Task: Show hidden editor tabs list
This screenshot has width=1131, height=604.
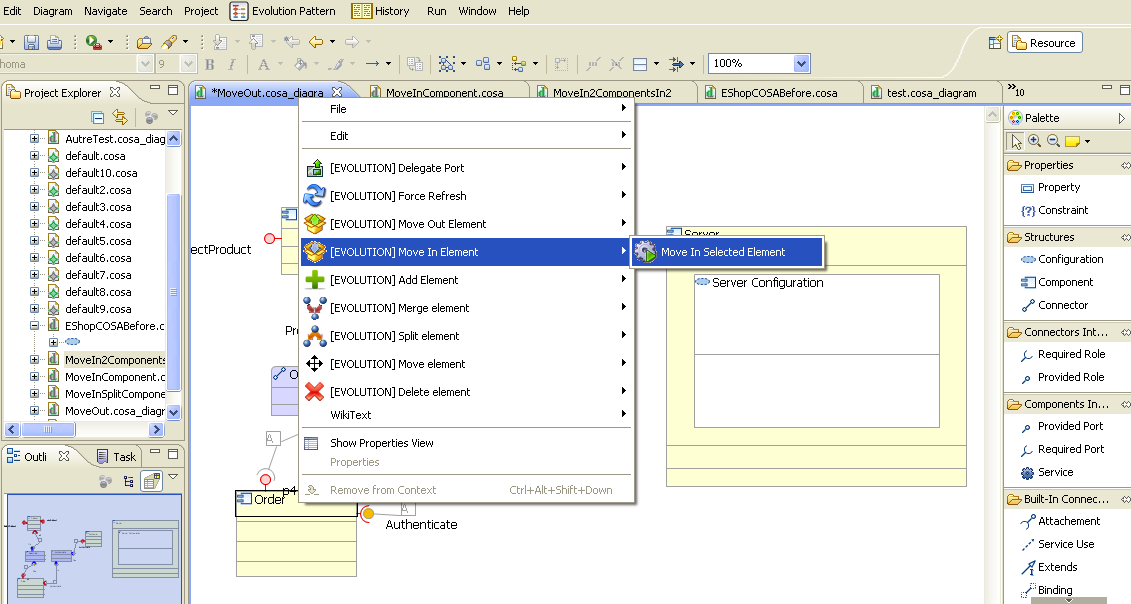Action: pyautogui.click(x=1015, y=92)
